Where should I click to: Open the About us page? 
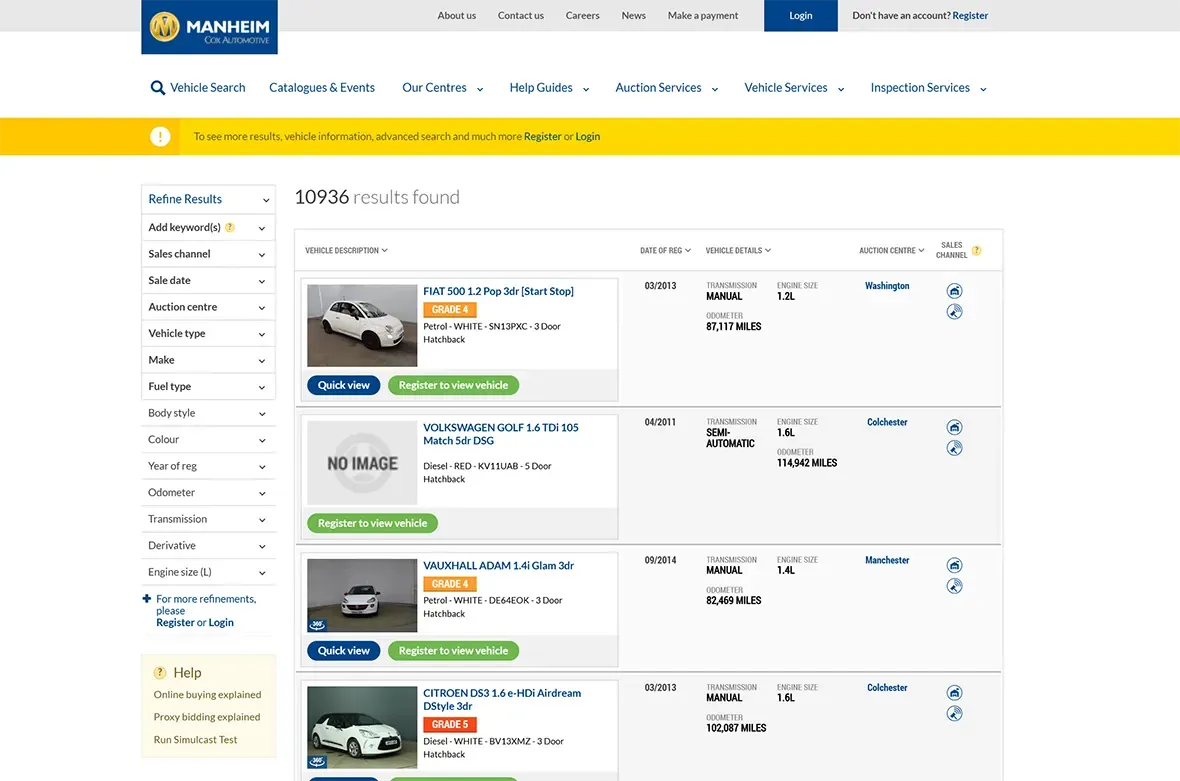point(457,16)
